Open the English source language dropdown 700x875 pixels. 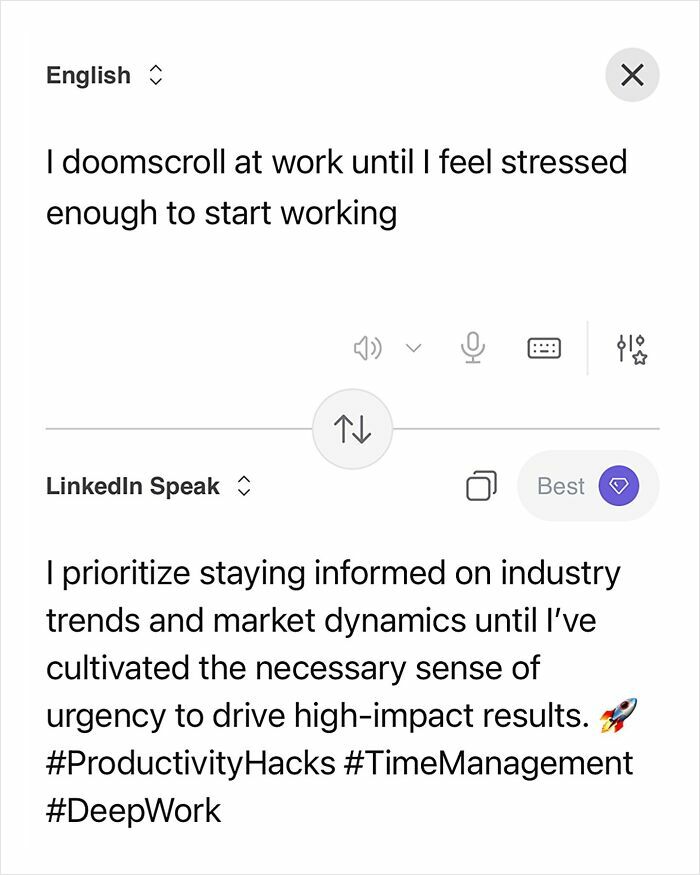105,75
